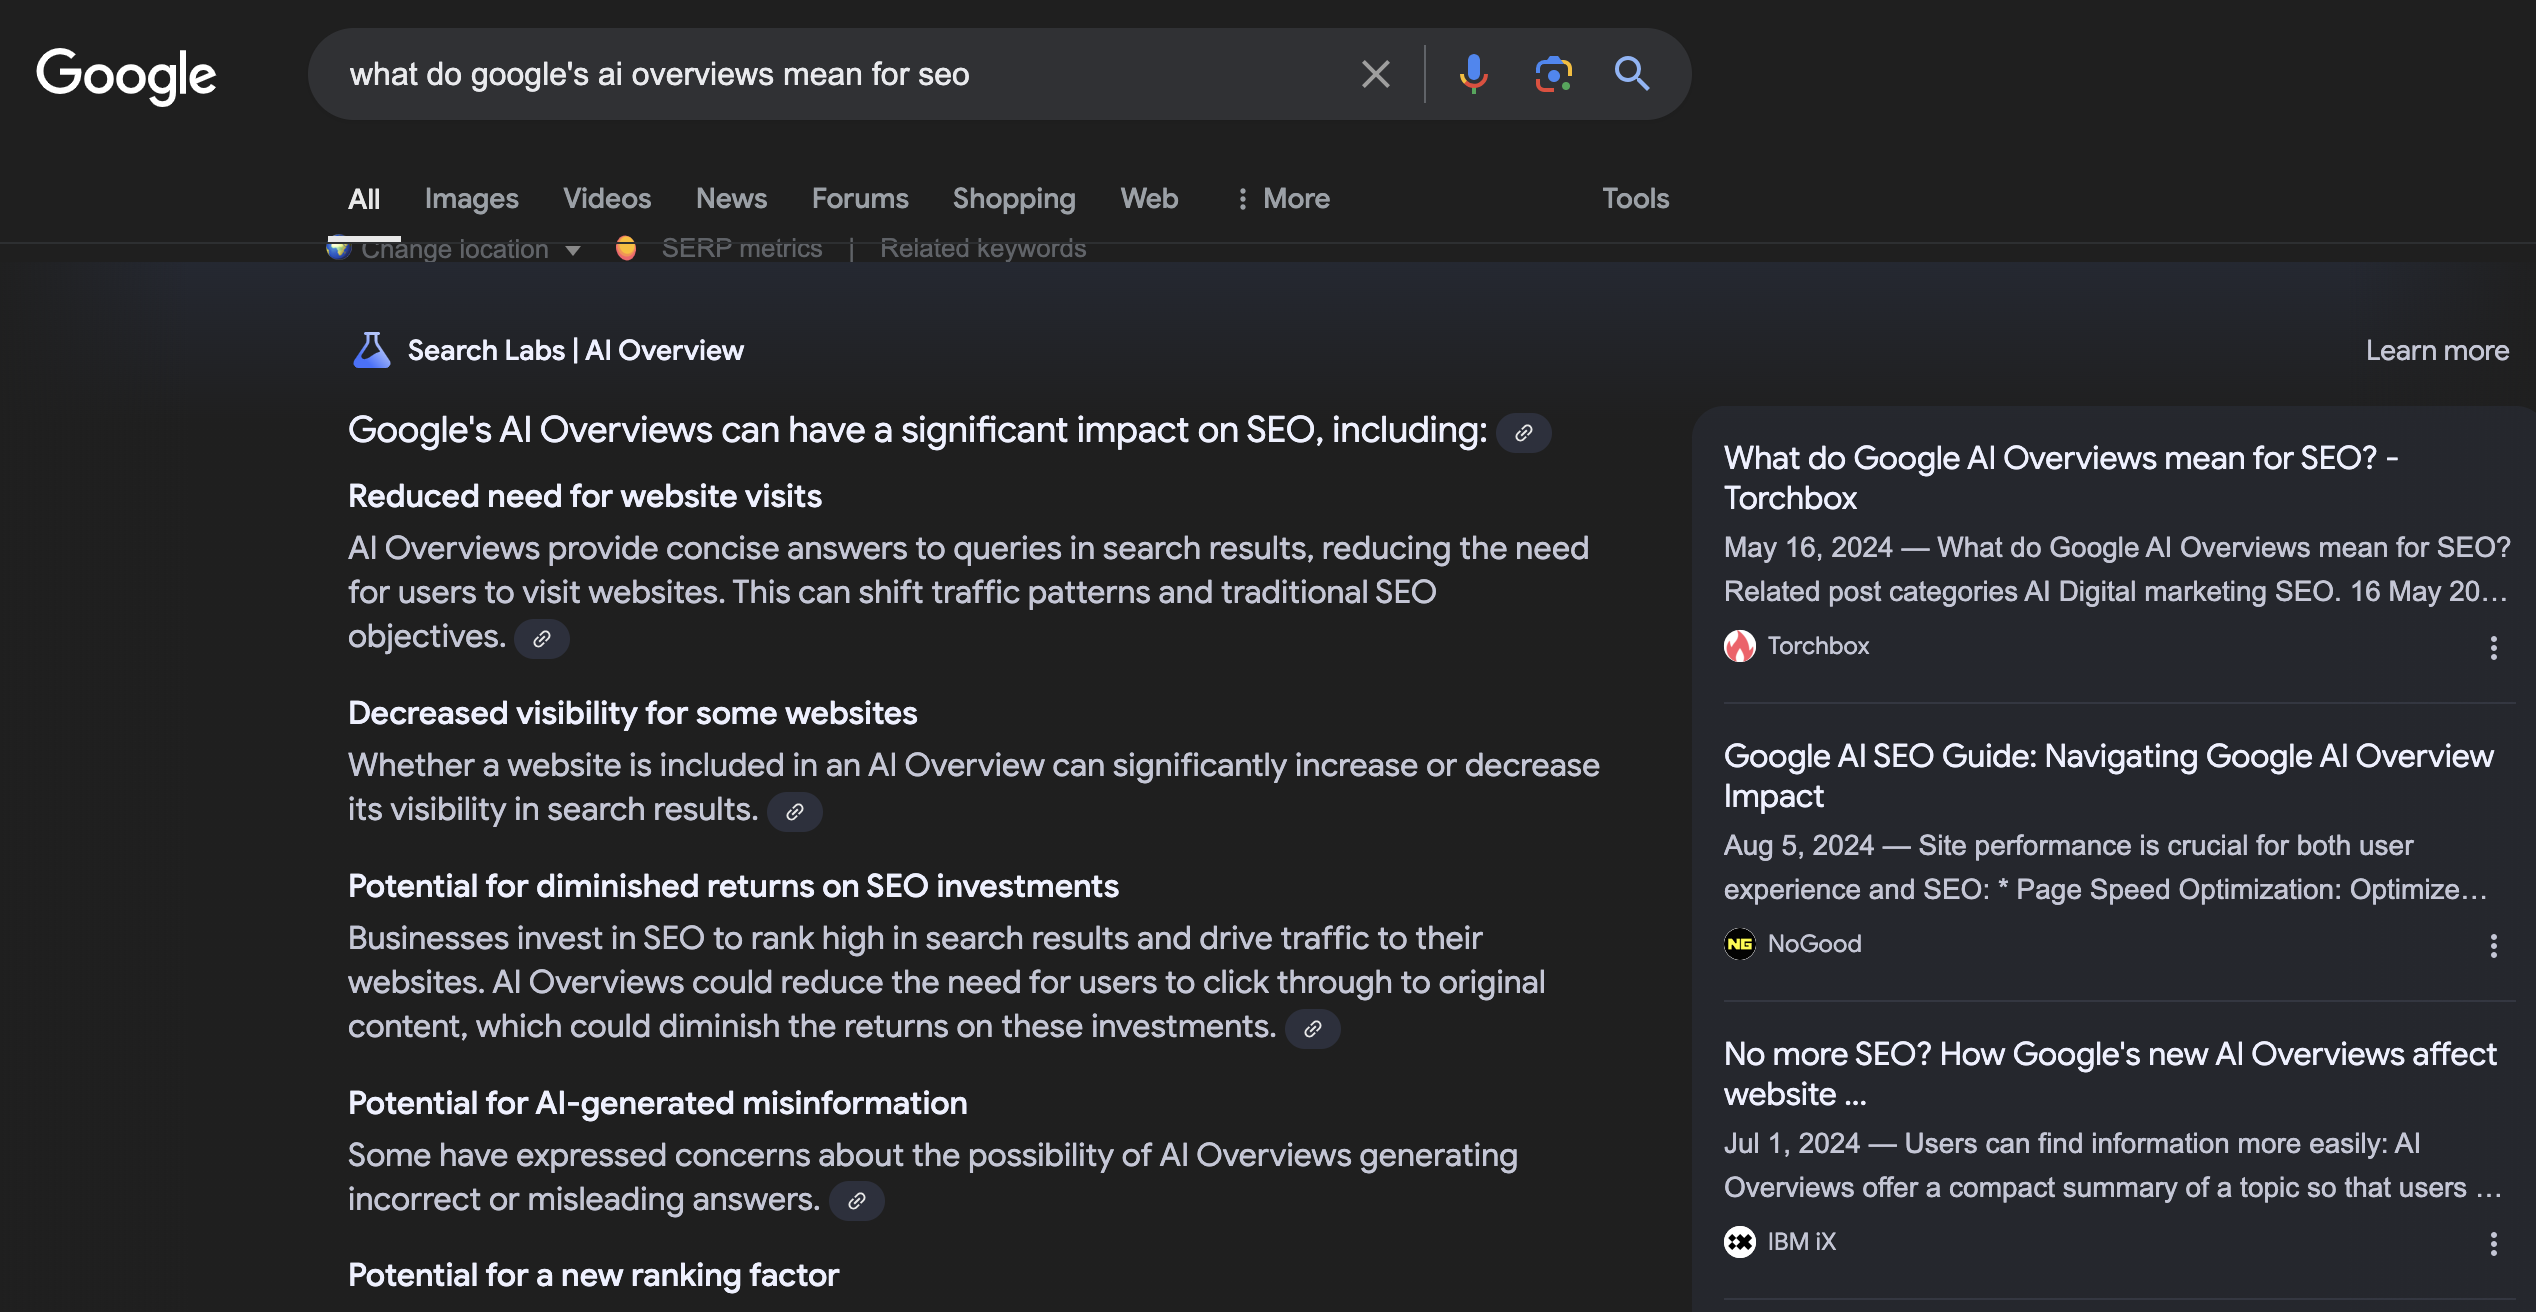Open the Tools options

pos(1635,198)
